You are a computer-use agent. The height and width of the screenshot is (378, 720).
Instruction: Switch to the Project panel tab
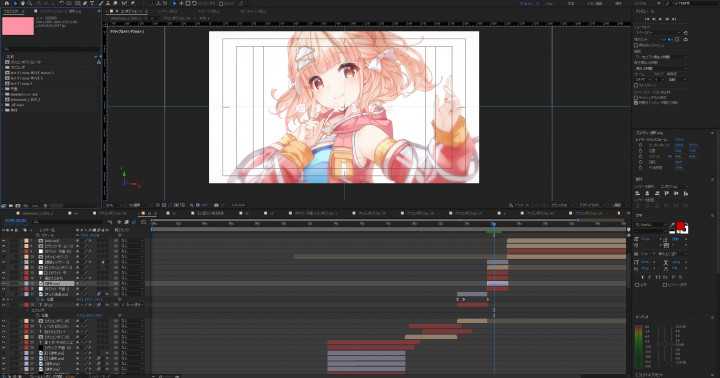pos(14,11)
